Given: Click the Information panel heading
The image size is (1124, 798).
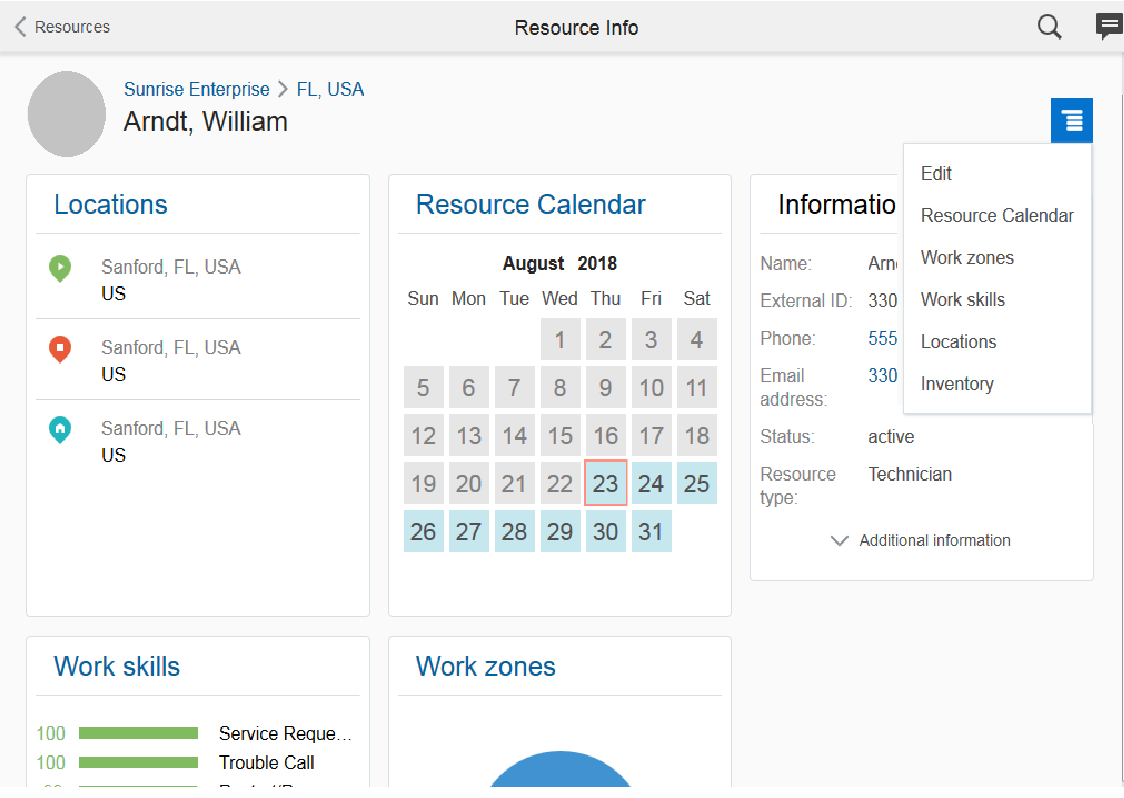Looking at the screenshot, I should click(x=837, y=205).
